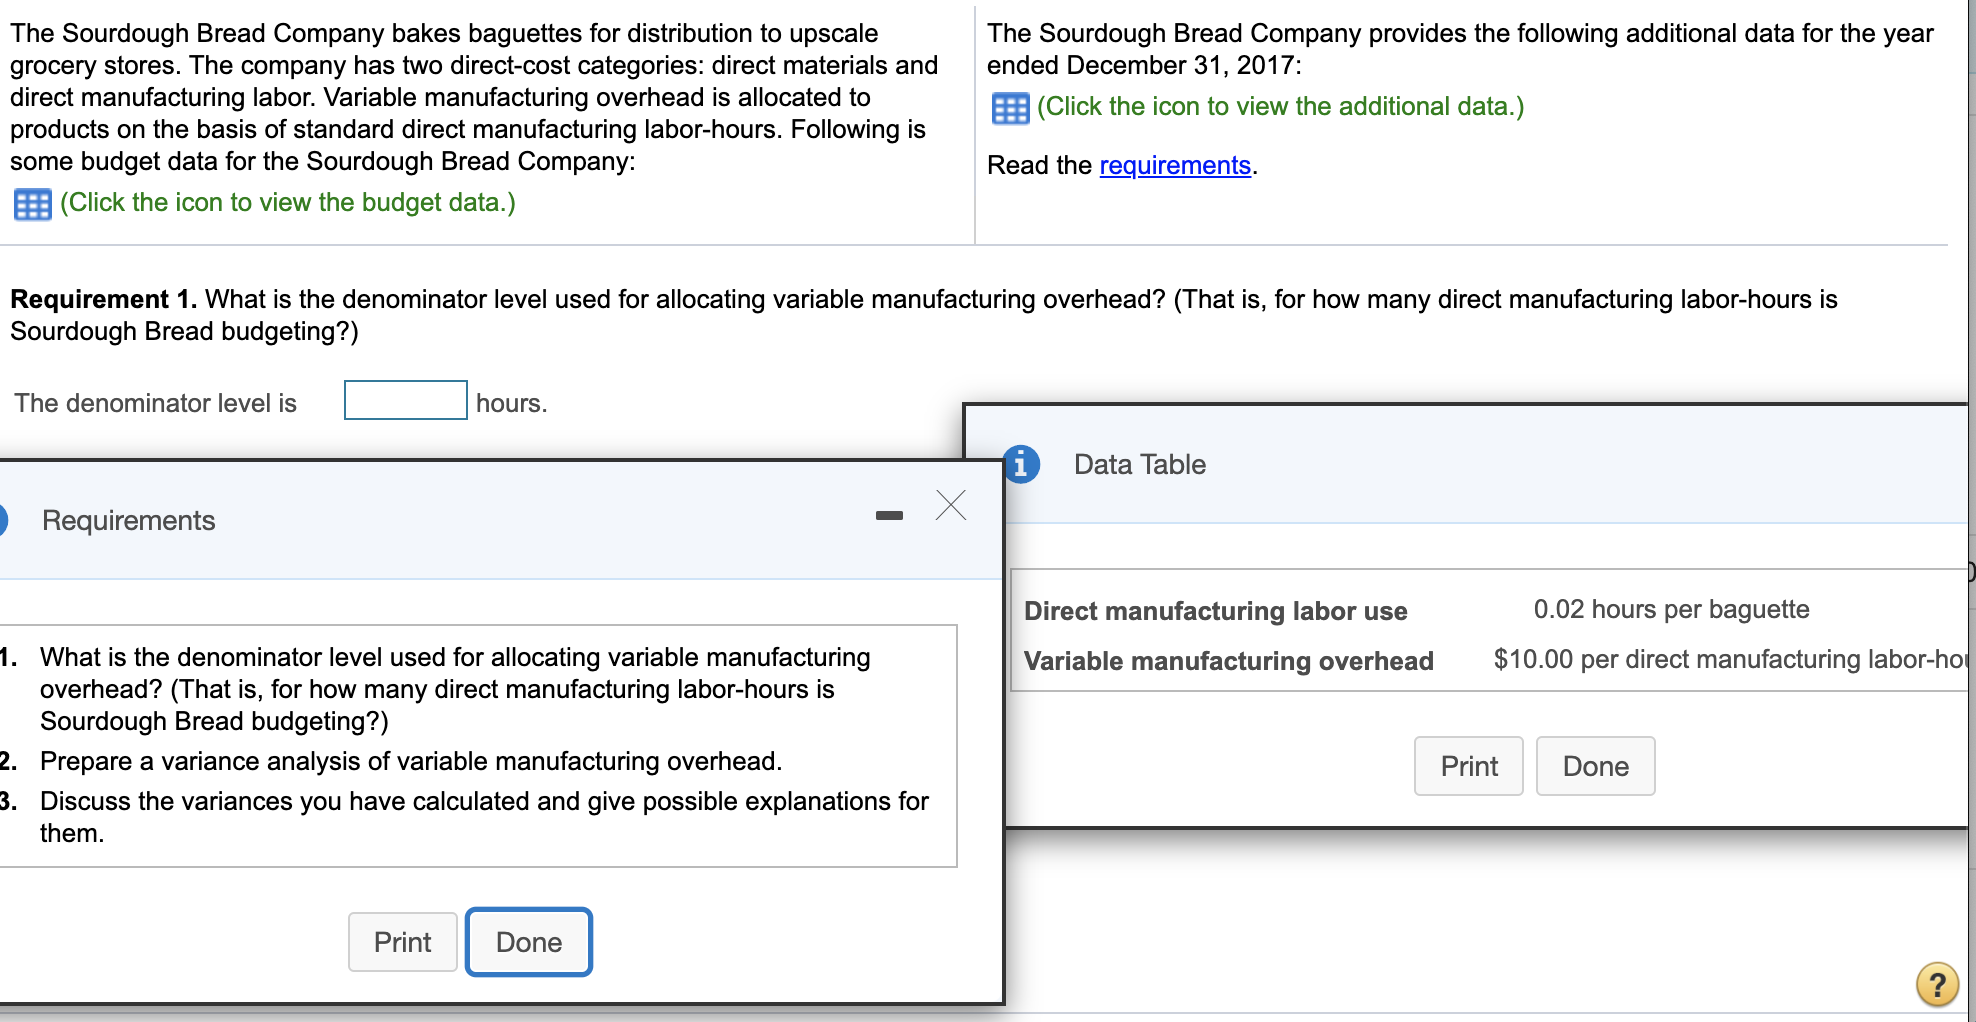1976x1022 pixels.
Task: Focus the denominator level hours input field
Action: 405,400
